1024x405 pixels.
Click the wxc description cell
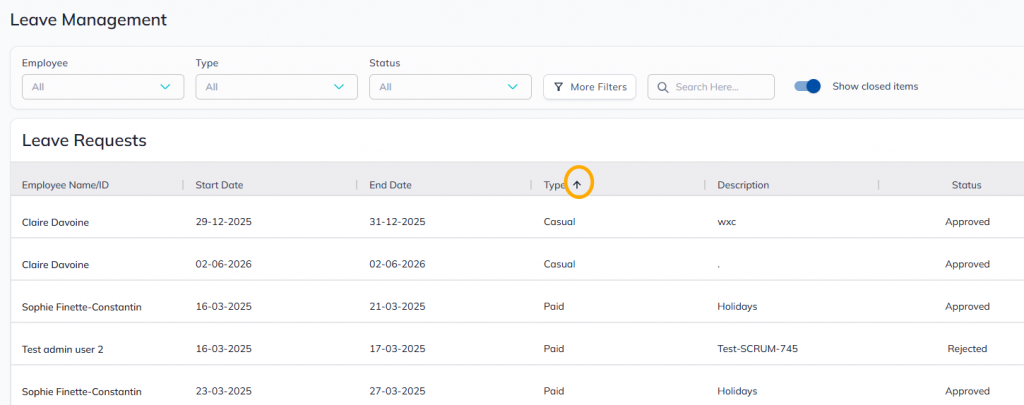(727, 221)
